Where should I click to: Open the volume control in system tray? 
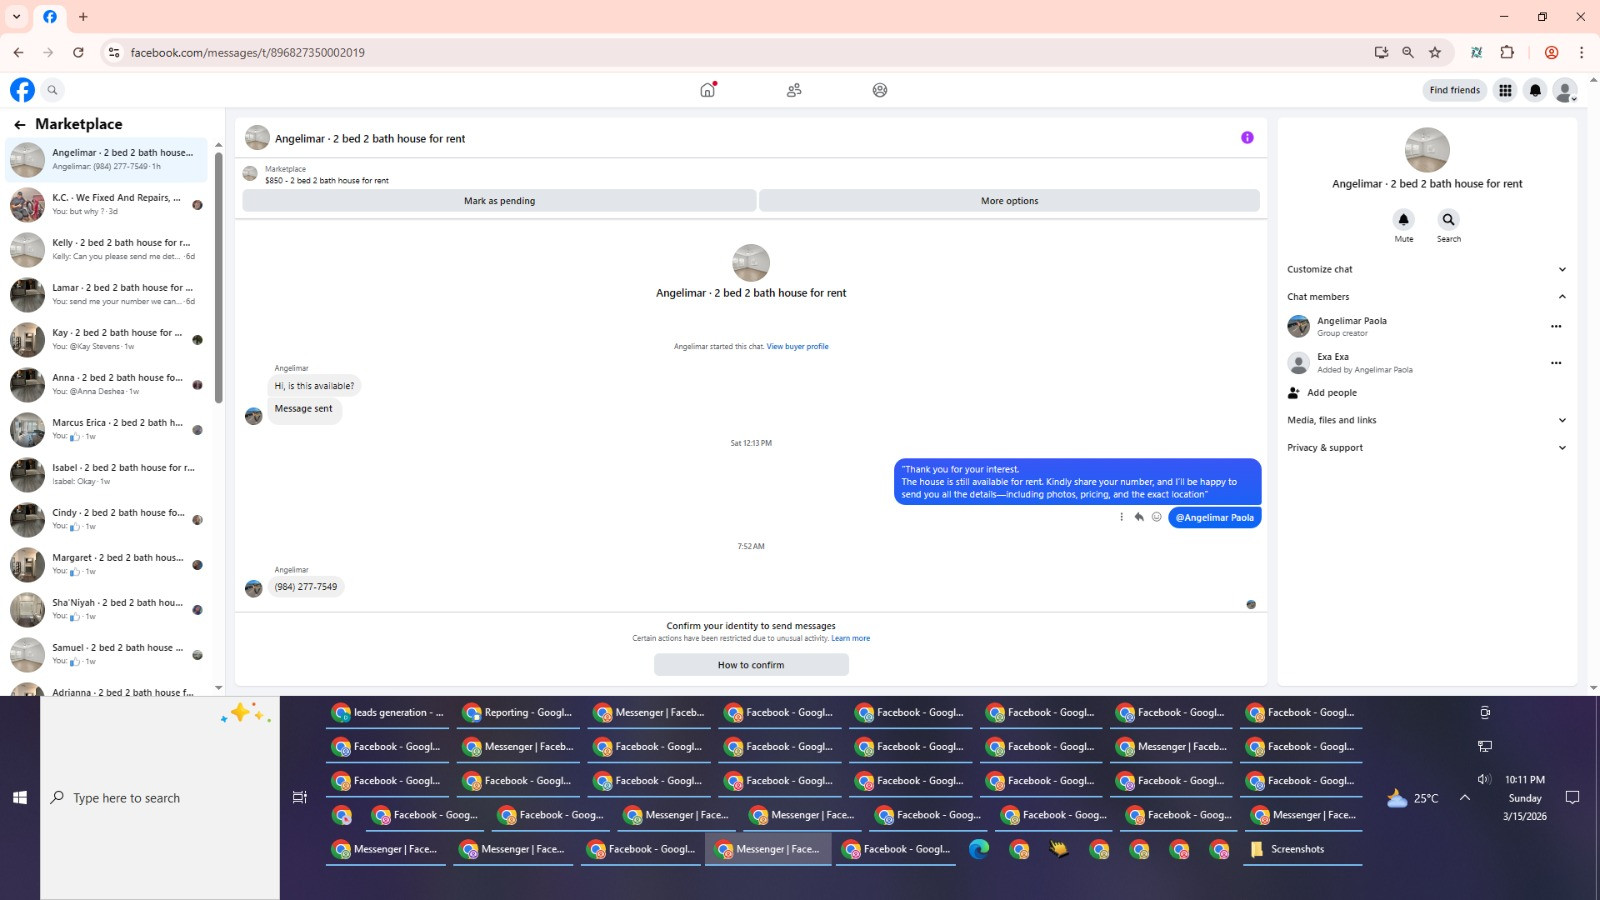tap(1484, 780)
